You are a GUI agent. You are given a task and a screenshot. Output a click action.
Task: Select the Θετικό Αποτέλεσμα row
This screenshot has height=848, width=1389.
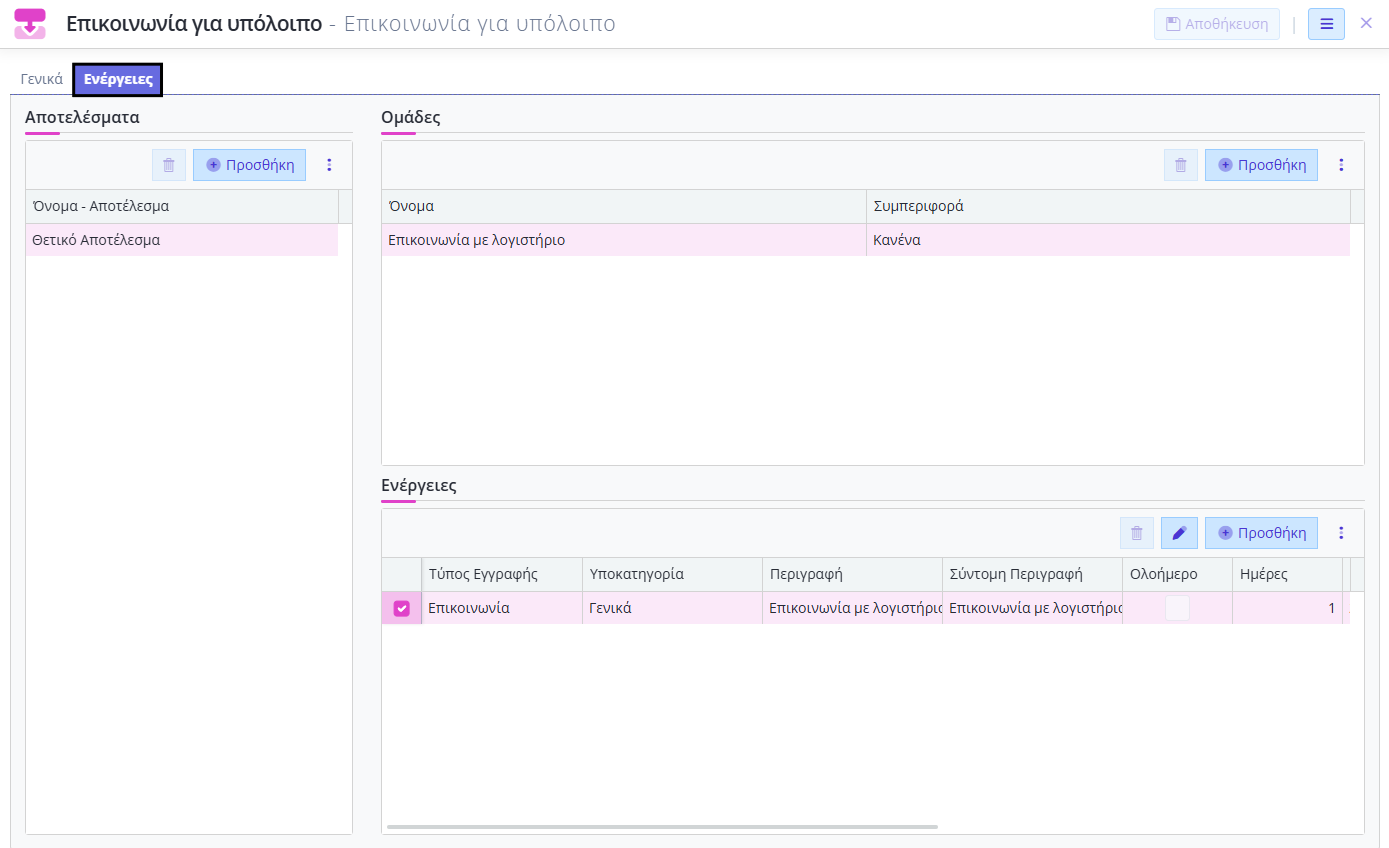click(181, 240)
